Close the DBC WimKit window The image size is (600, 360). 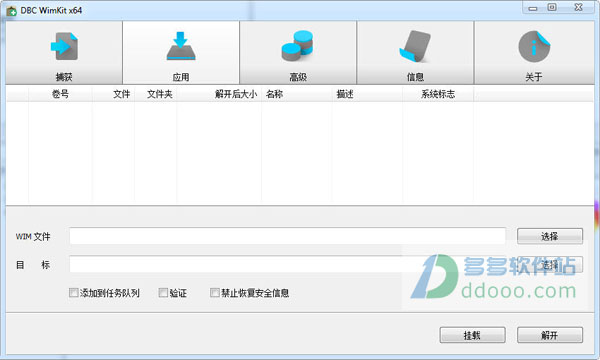coord(578,7)
